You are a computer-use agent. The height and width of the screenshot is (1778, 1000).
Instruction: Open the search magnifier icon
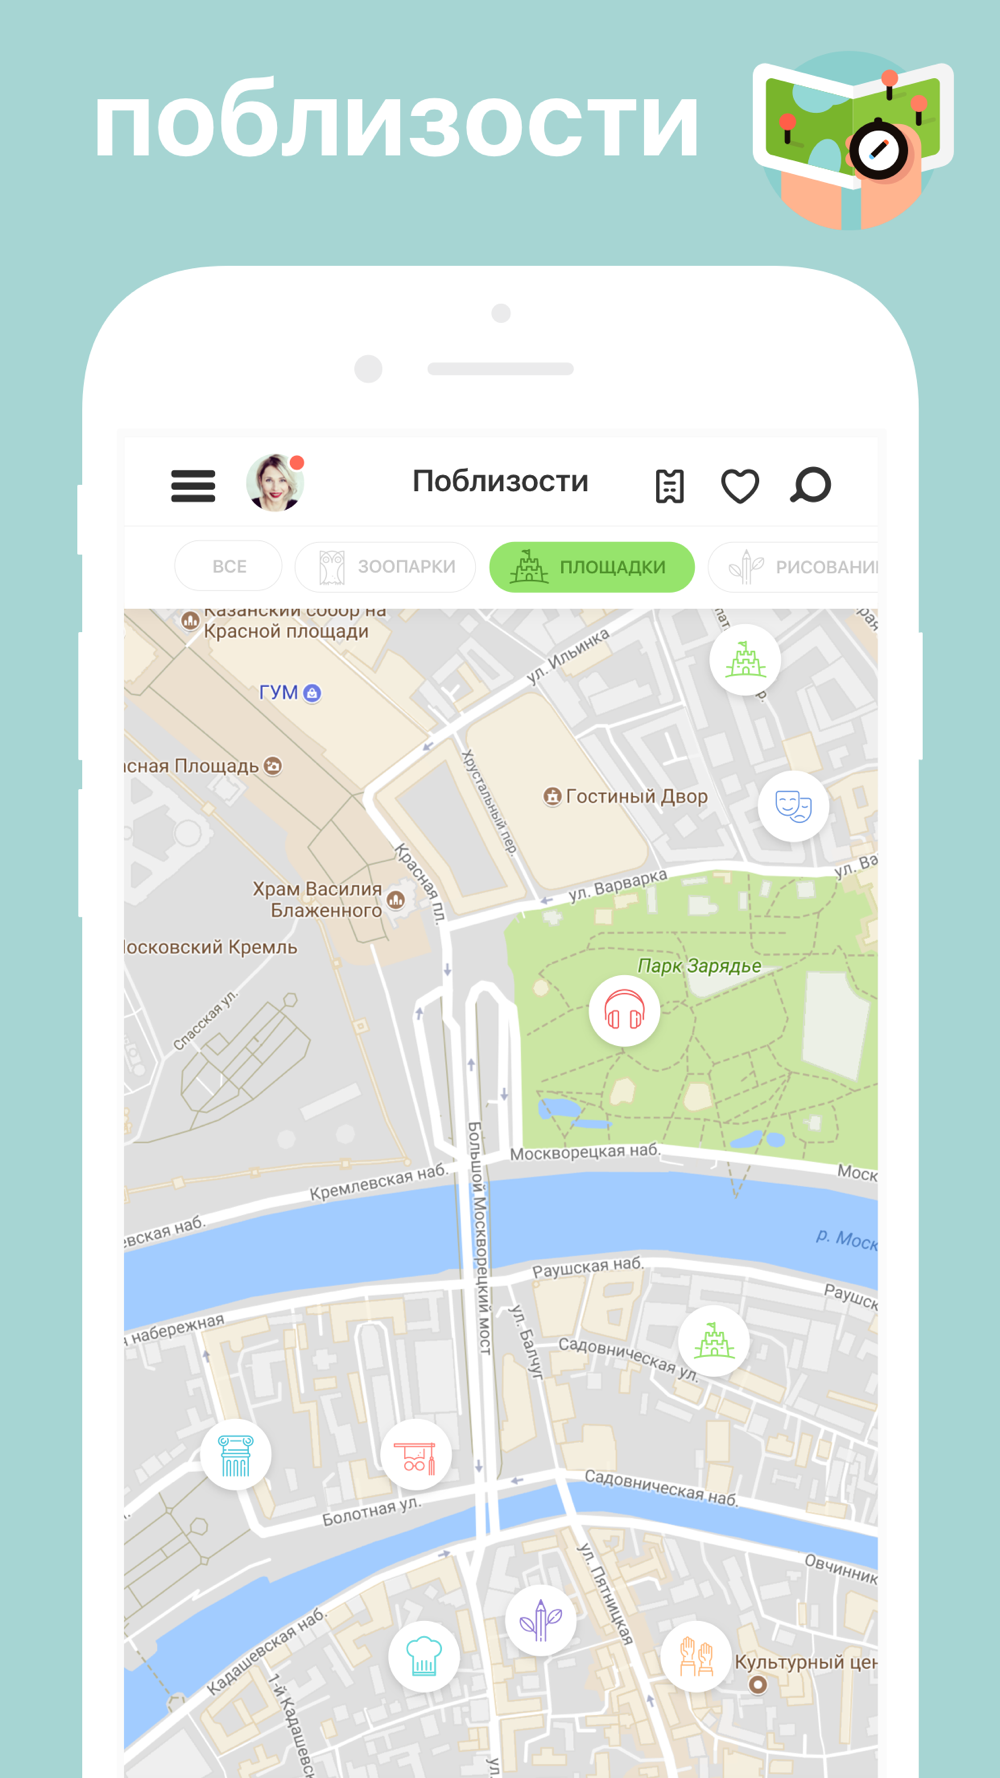[810, 485]
